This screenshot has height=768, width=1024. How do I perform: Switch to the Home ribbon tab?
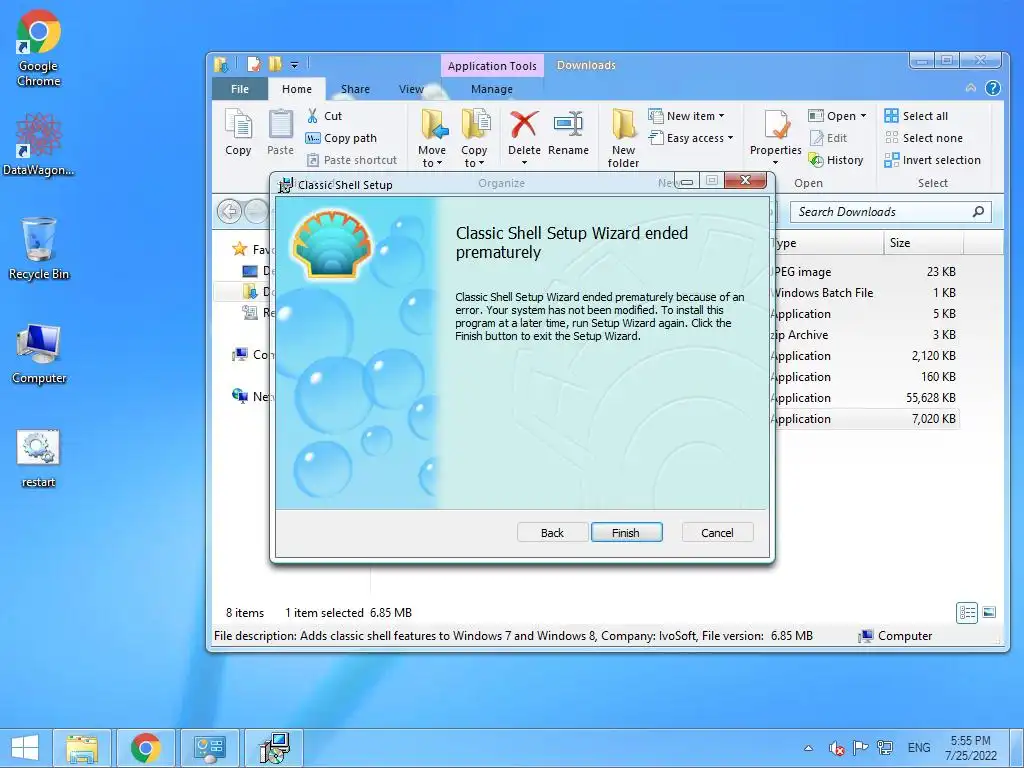click(x=296, y=89)
